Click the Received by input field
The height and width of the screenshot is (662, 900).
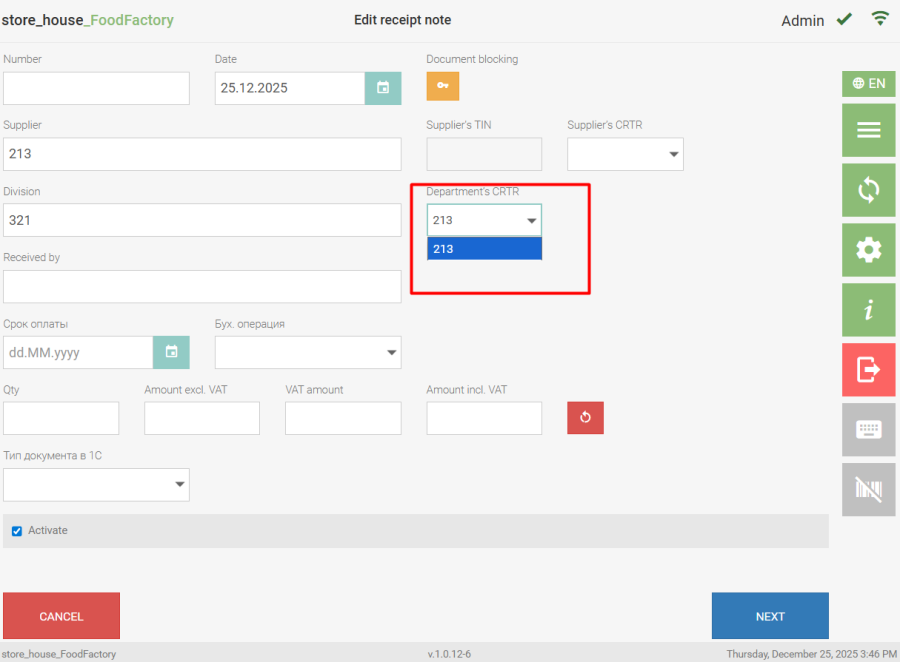click(202, 286)
